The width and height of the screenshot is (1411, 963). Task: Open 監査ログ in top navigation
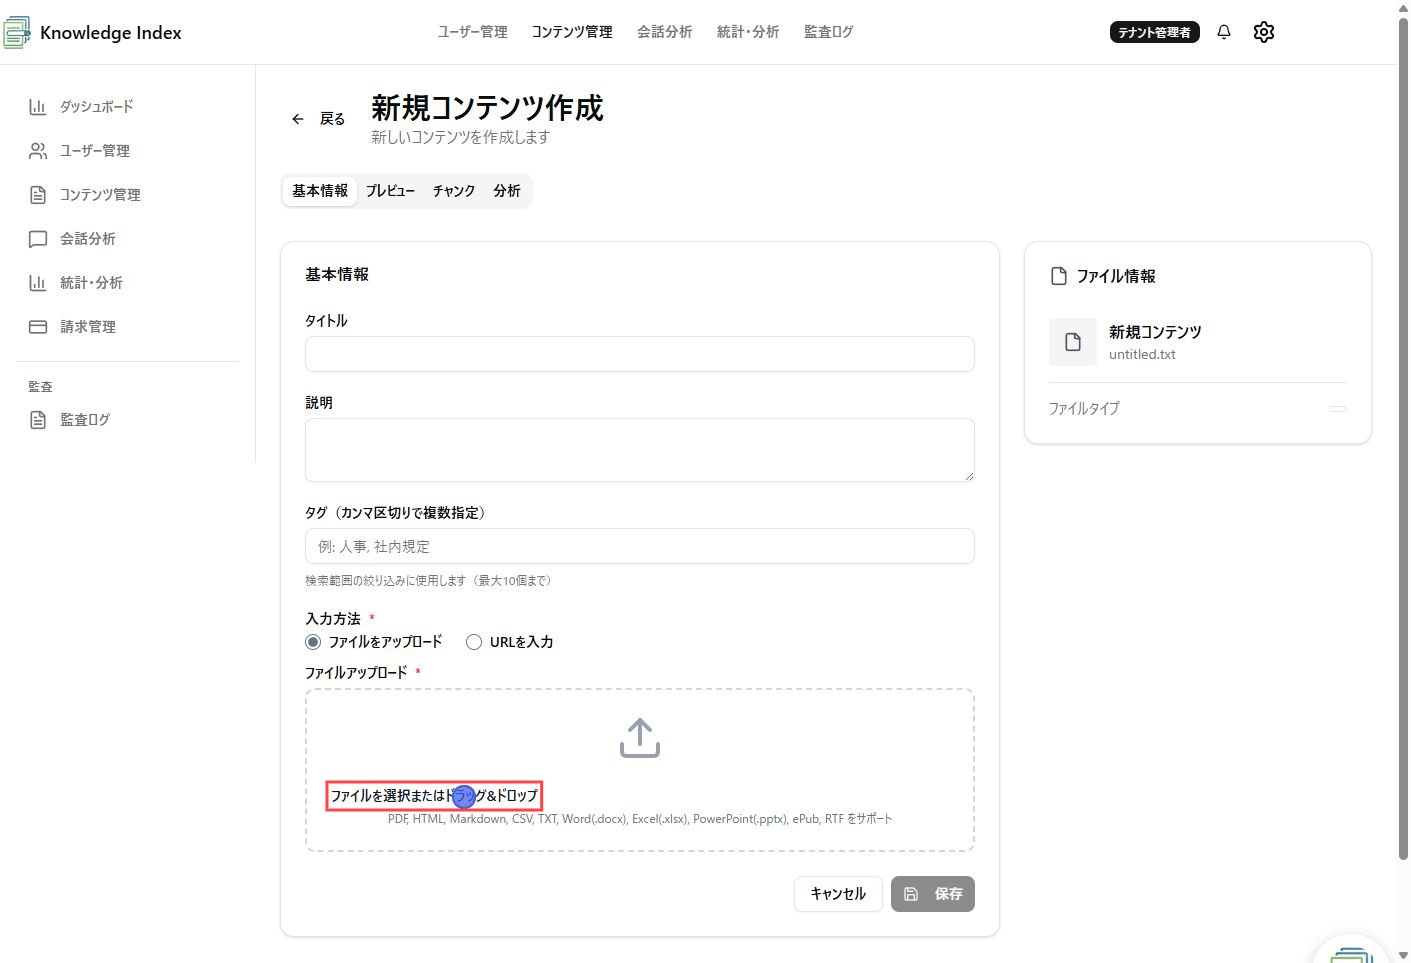[829, 32]
